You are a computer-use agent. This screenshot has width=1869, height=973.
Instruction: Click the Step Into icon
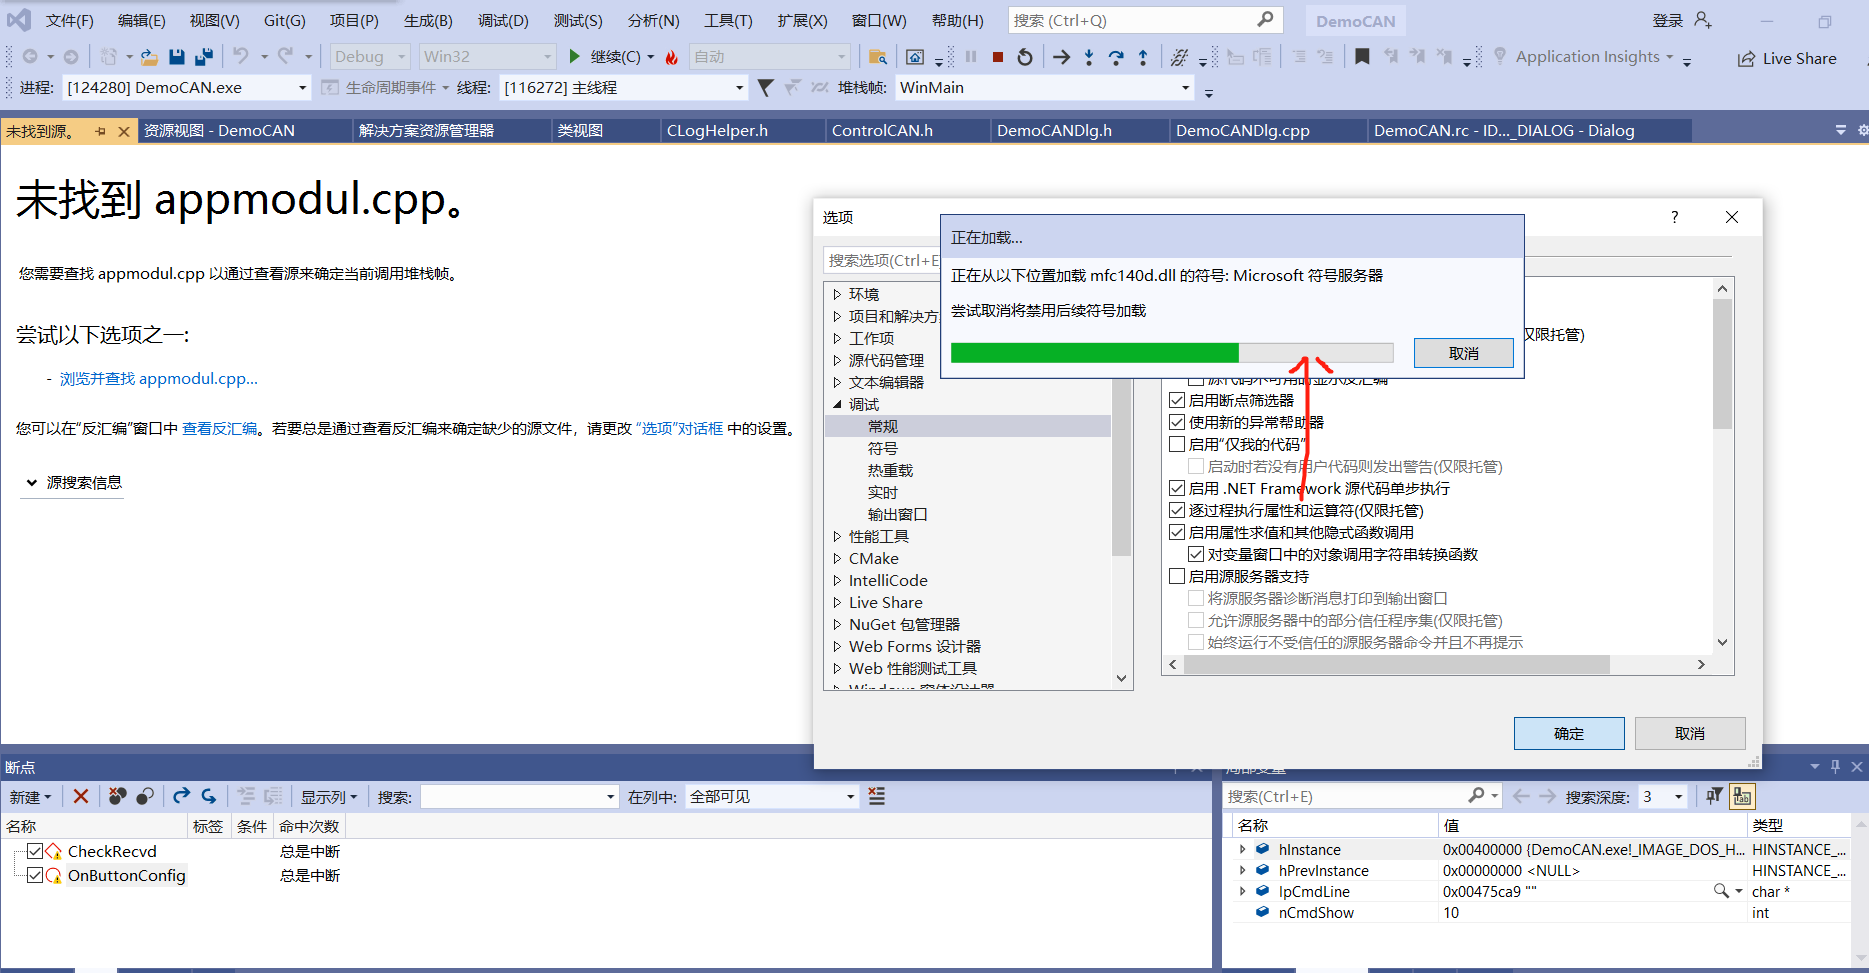(x=1087, y=56)
